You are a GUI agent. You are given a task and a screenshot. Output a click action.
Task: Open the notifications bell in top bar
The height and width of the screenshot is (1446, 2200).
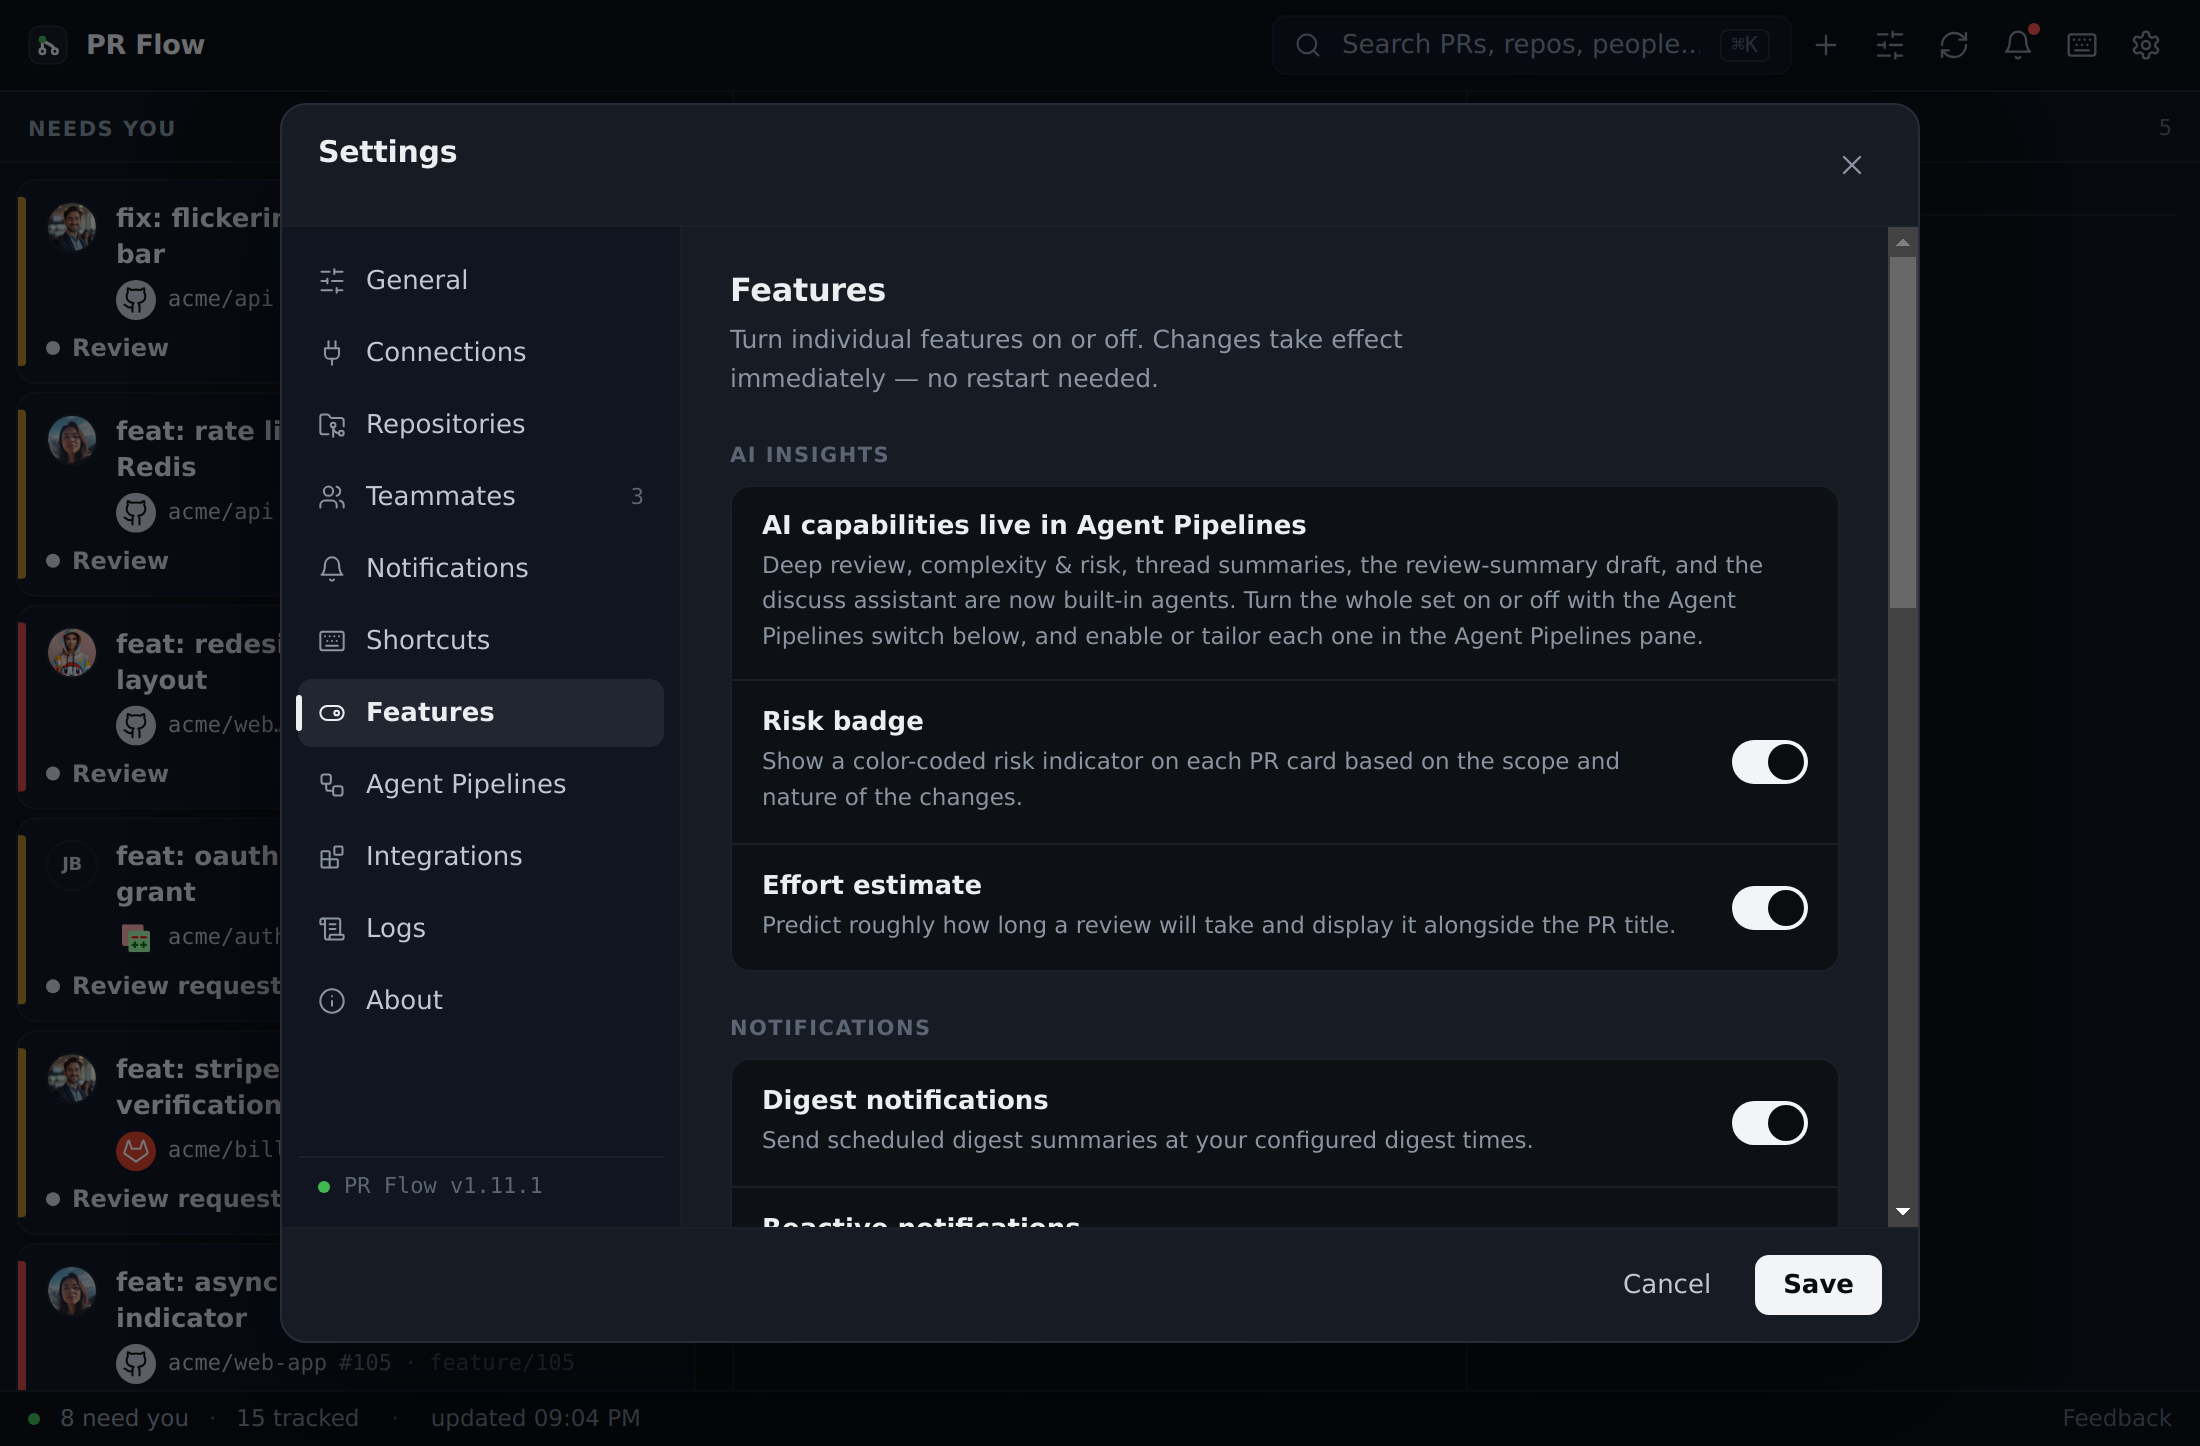click(2018, 45)
